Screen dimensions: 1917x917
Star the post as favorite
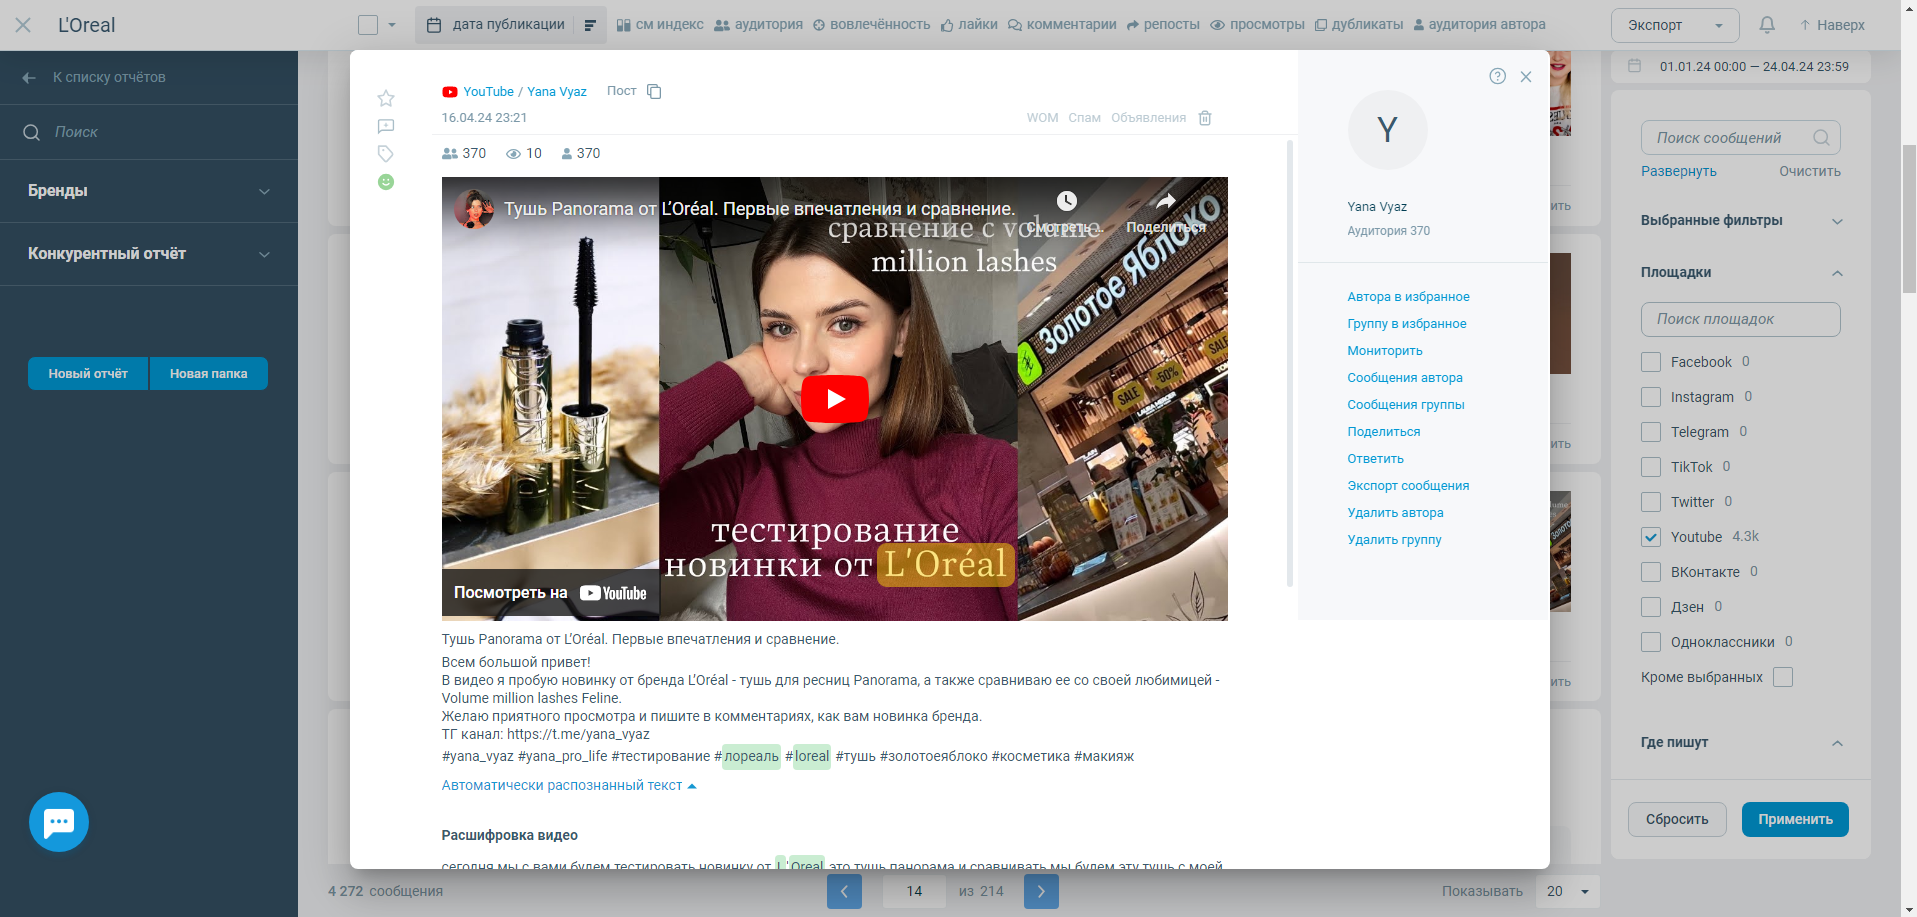point(386,98)
